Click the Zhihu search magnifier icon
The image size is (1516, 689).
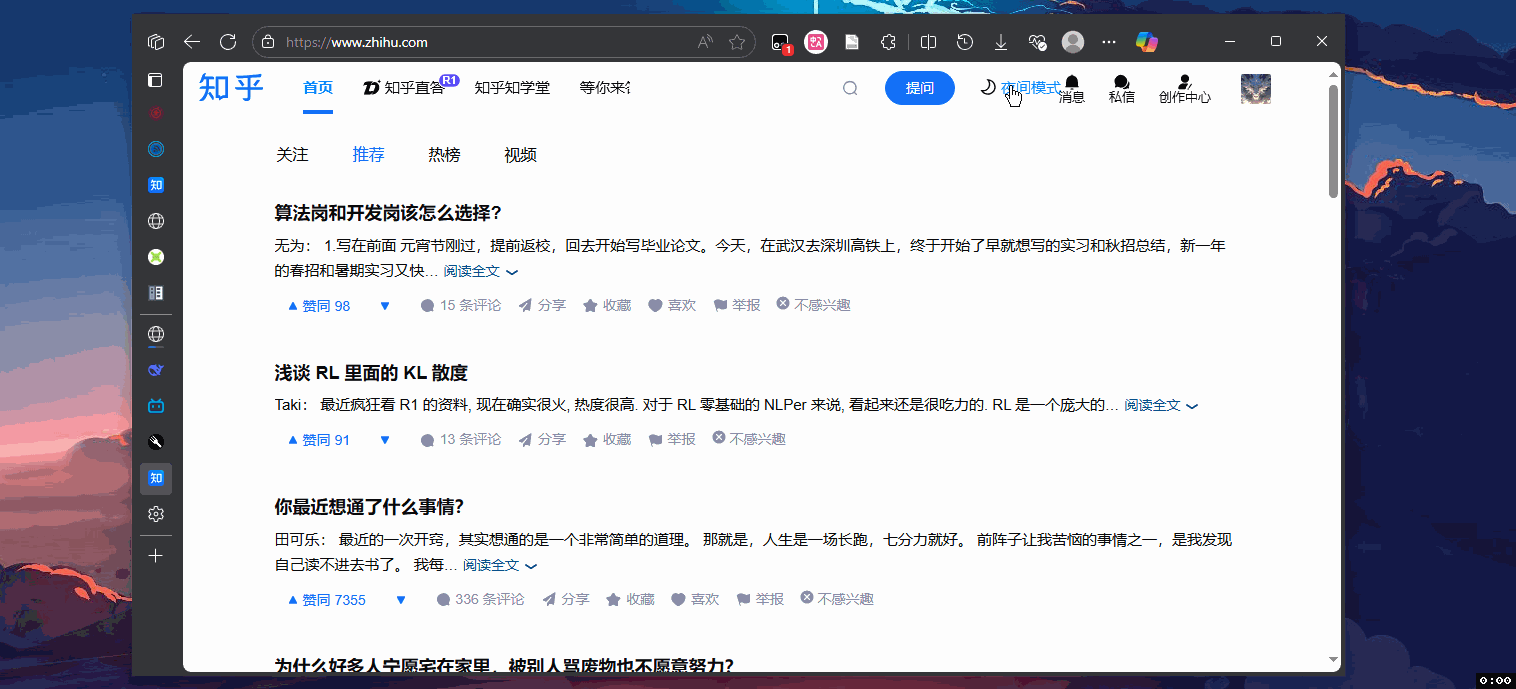[x=850, y=88]
